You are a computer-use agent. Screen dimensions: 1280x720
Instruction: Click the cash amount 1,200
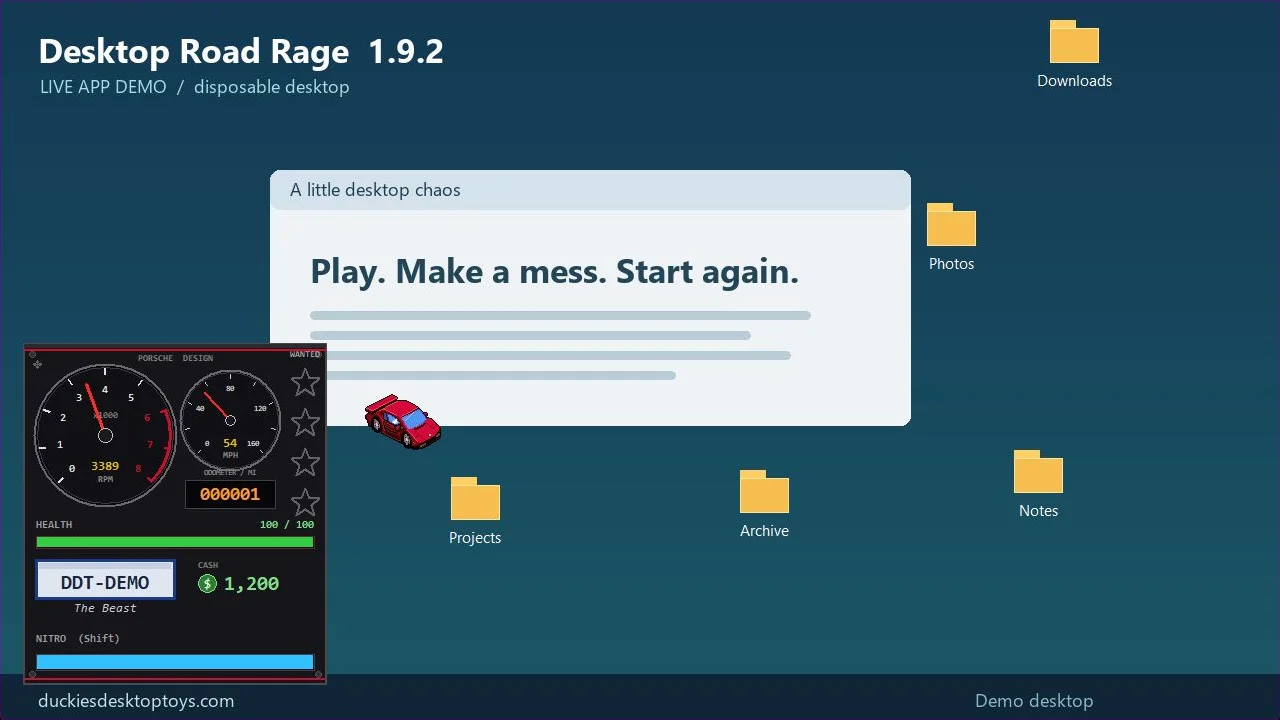(252, 584)
